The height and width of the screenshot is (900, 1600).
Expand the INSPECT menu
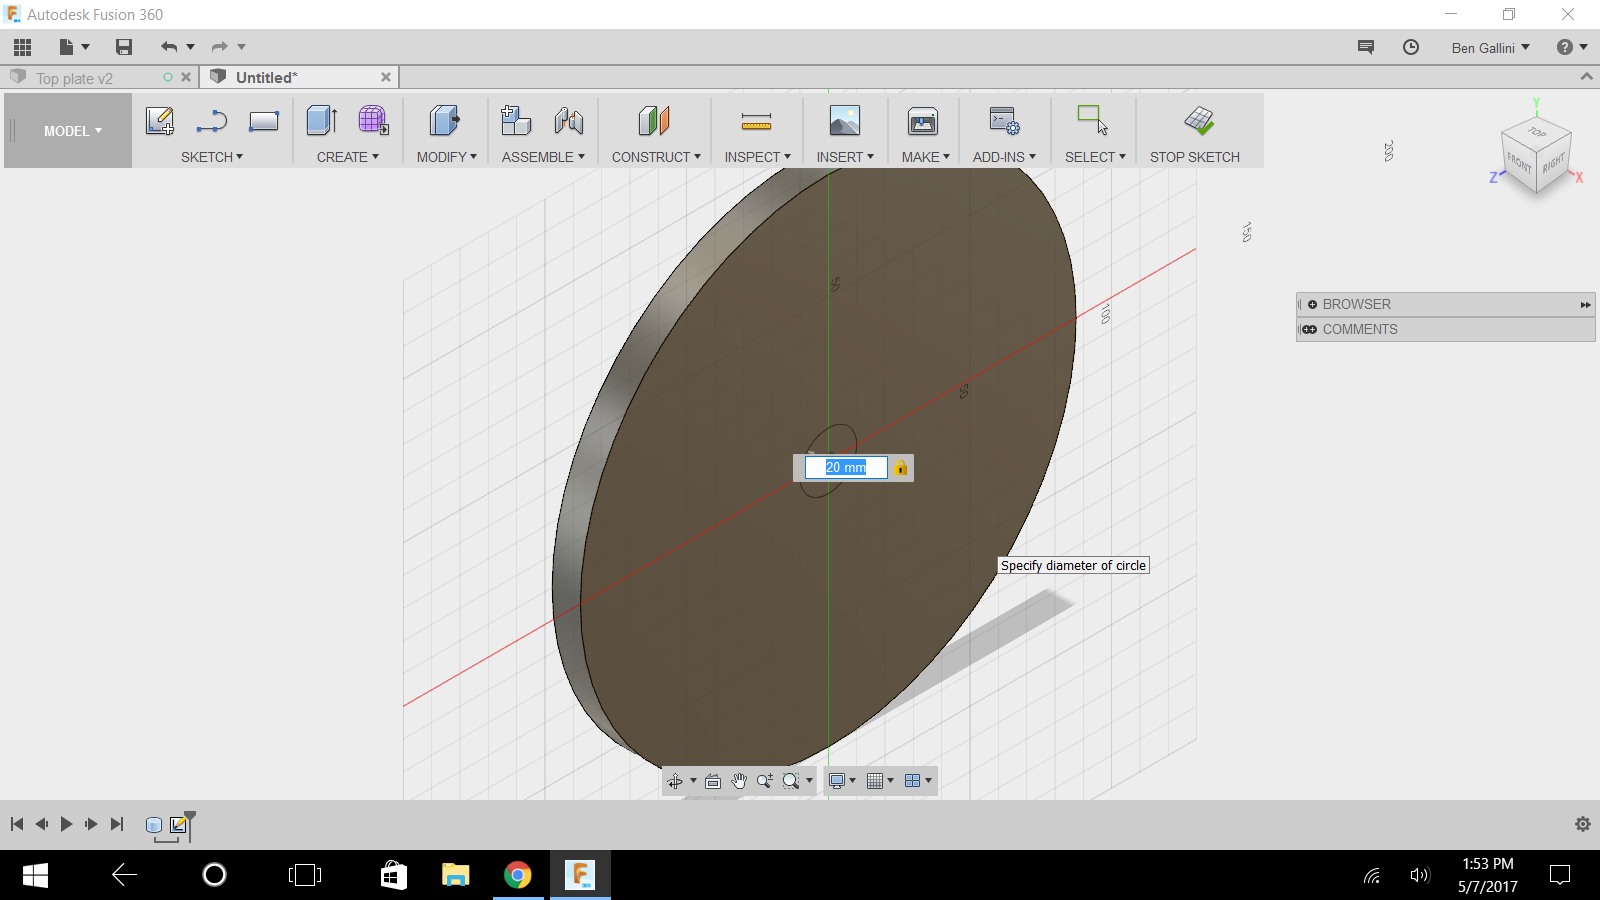[758, 157]
